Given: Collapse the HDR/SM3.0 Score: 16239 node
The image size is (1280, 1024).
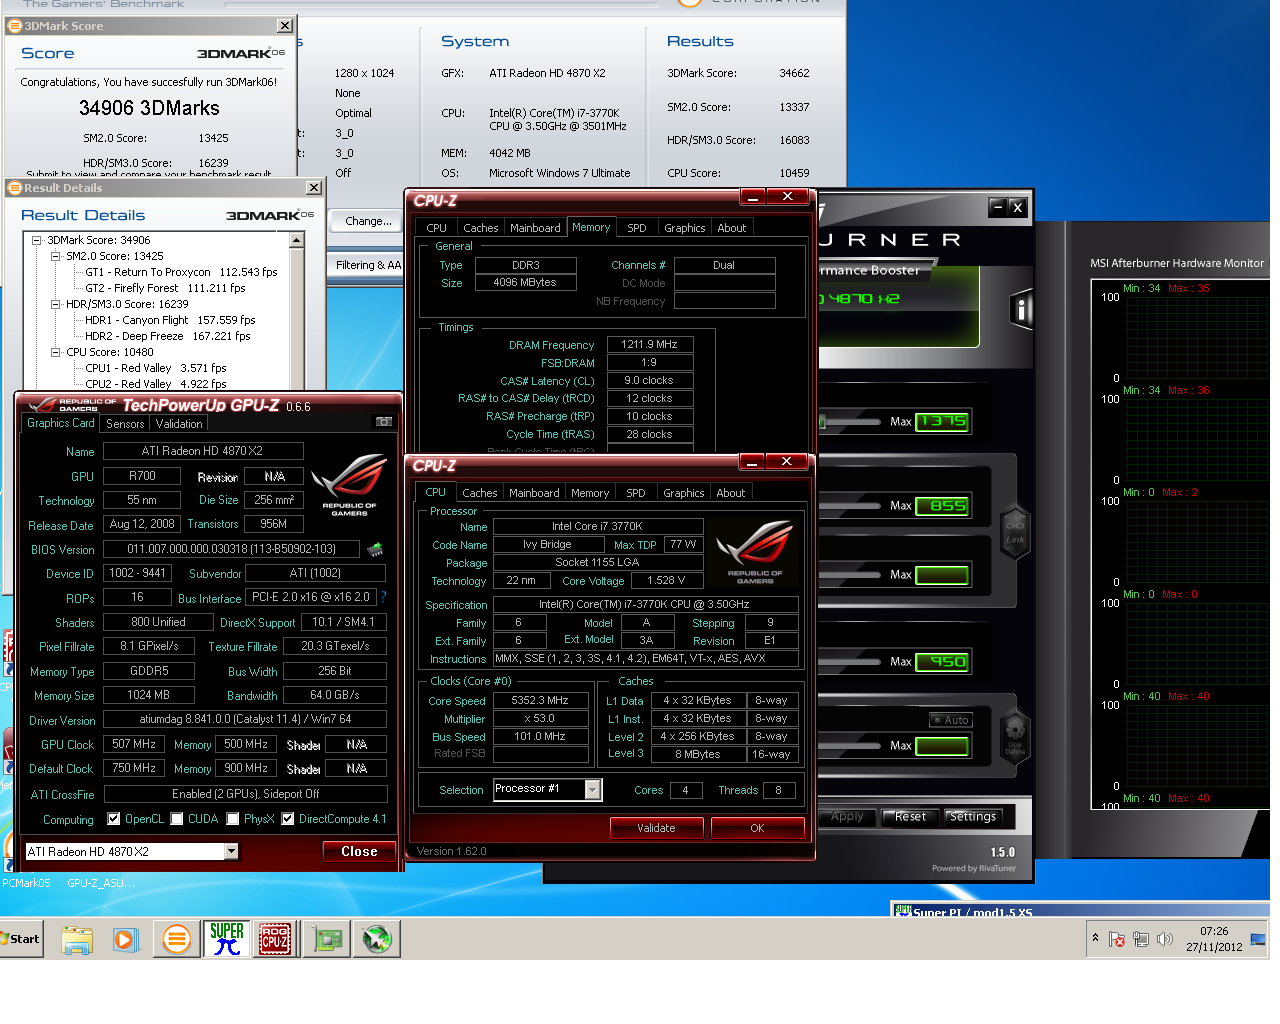Looking at the screenshot, I should coord(56,304).
